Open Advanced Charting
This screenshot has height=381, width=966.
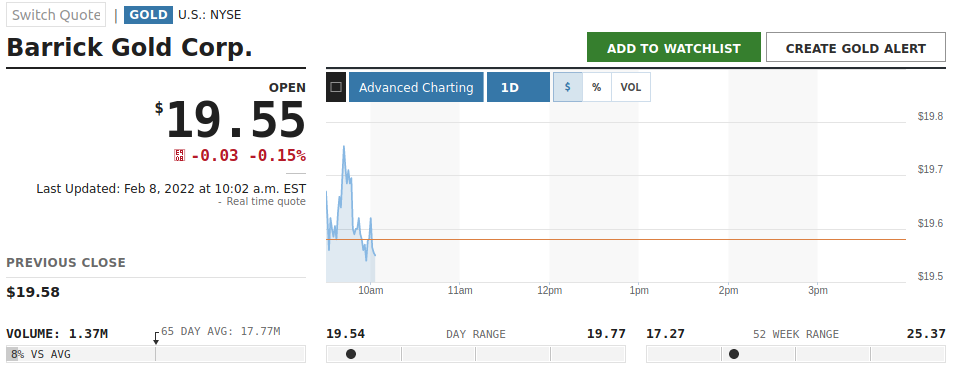pos(416,87)
